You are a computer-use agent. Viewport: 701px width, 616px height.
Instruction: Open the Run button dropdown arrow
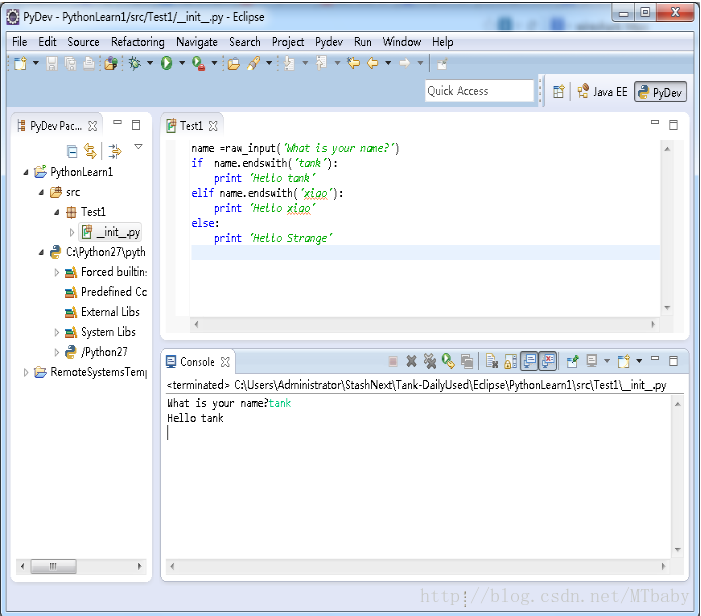click(x=181, y=63)
